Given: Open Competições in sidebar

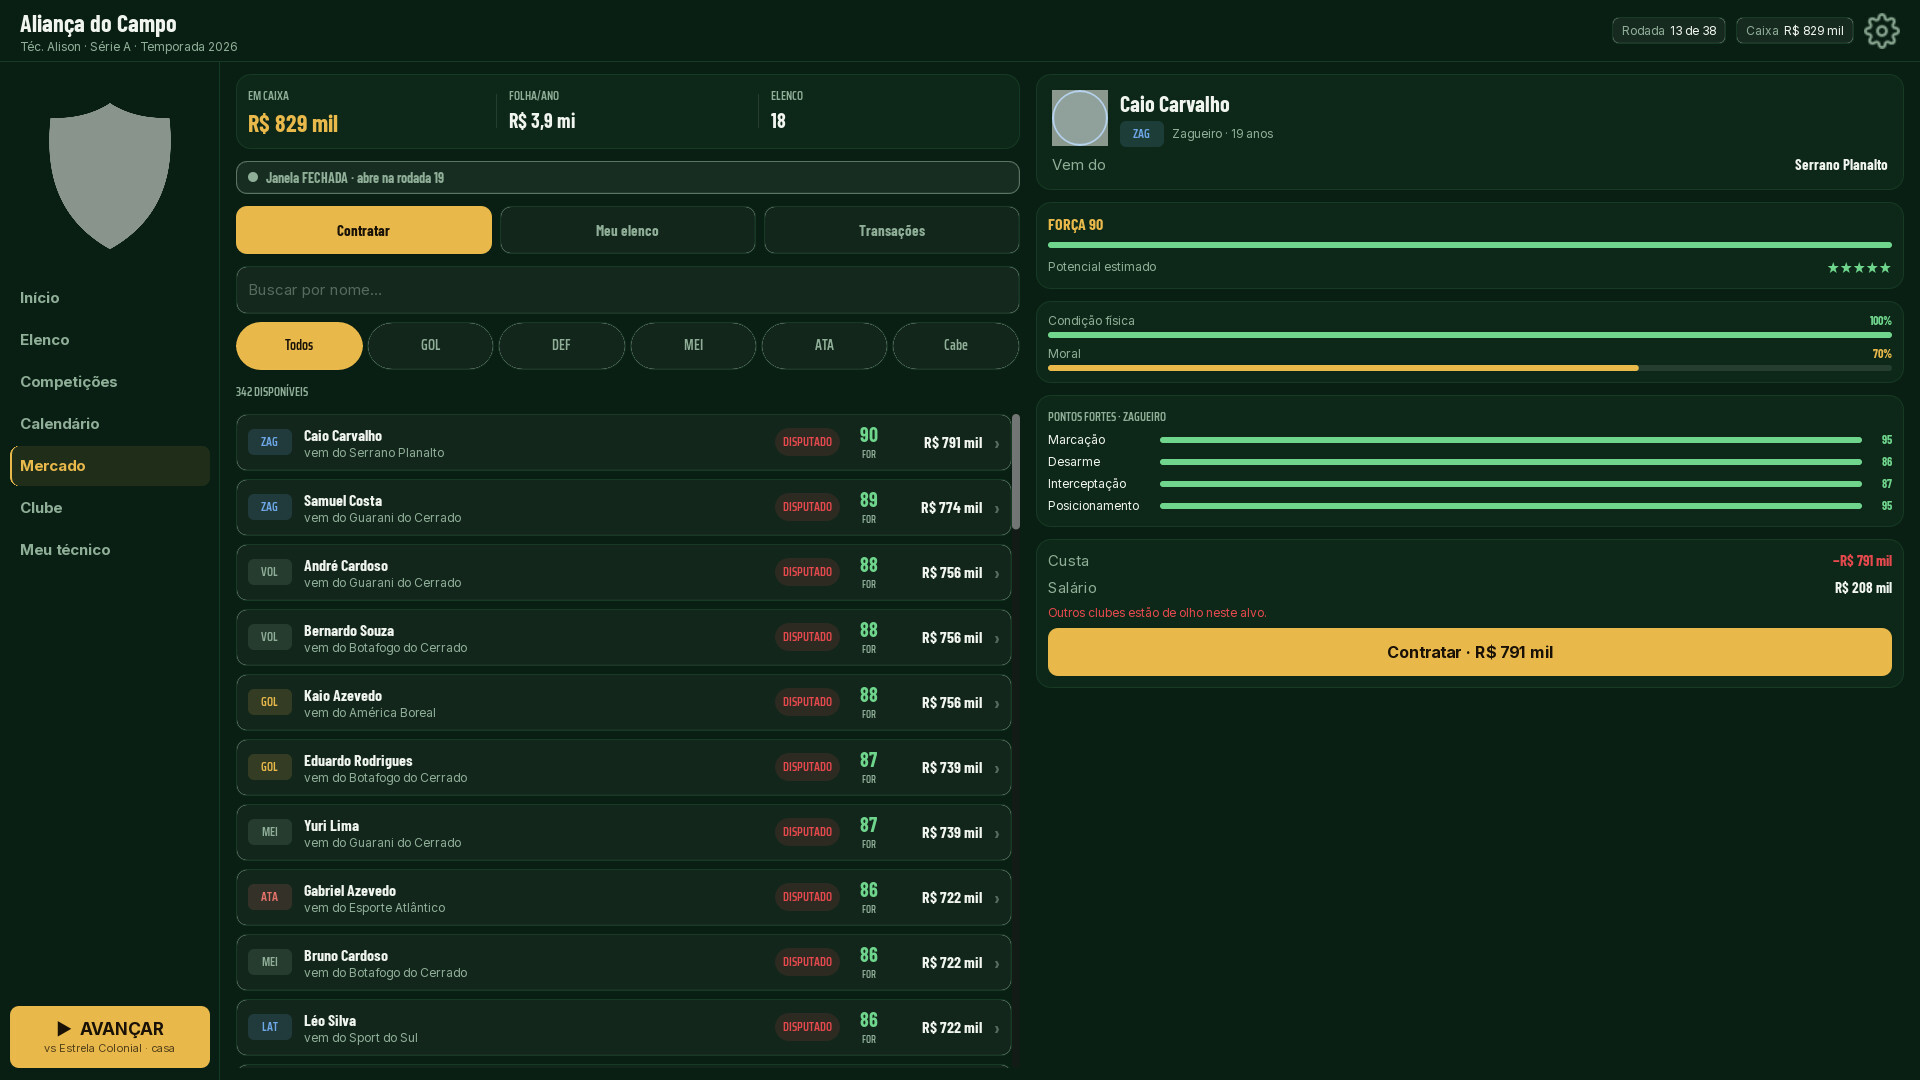Looking at the screenshot, I should click(x=110, y=382).
